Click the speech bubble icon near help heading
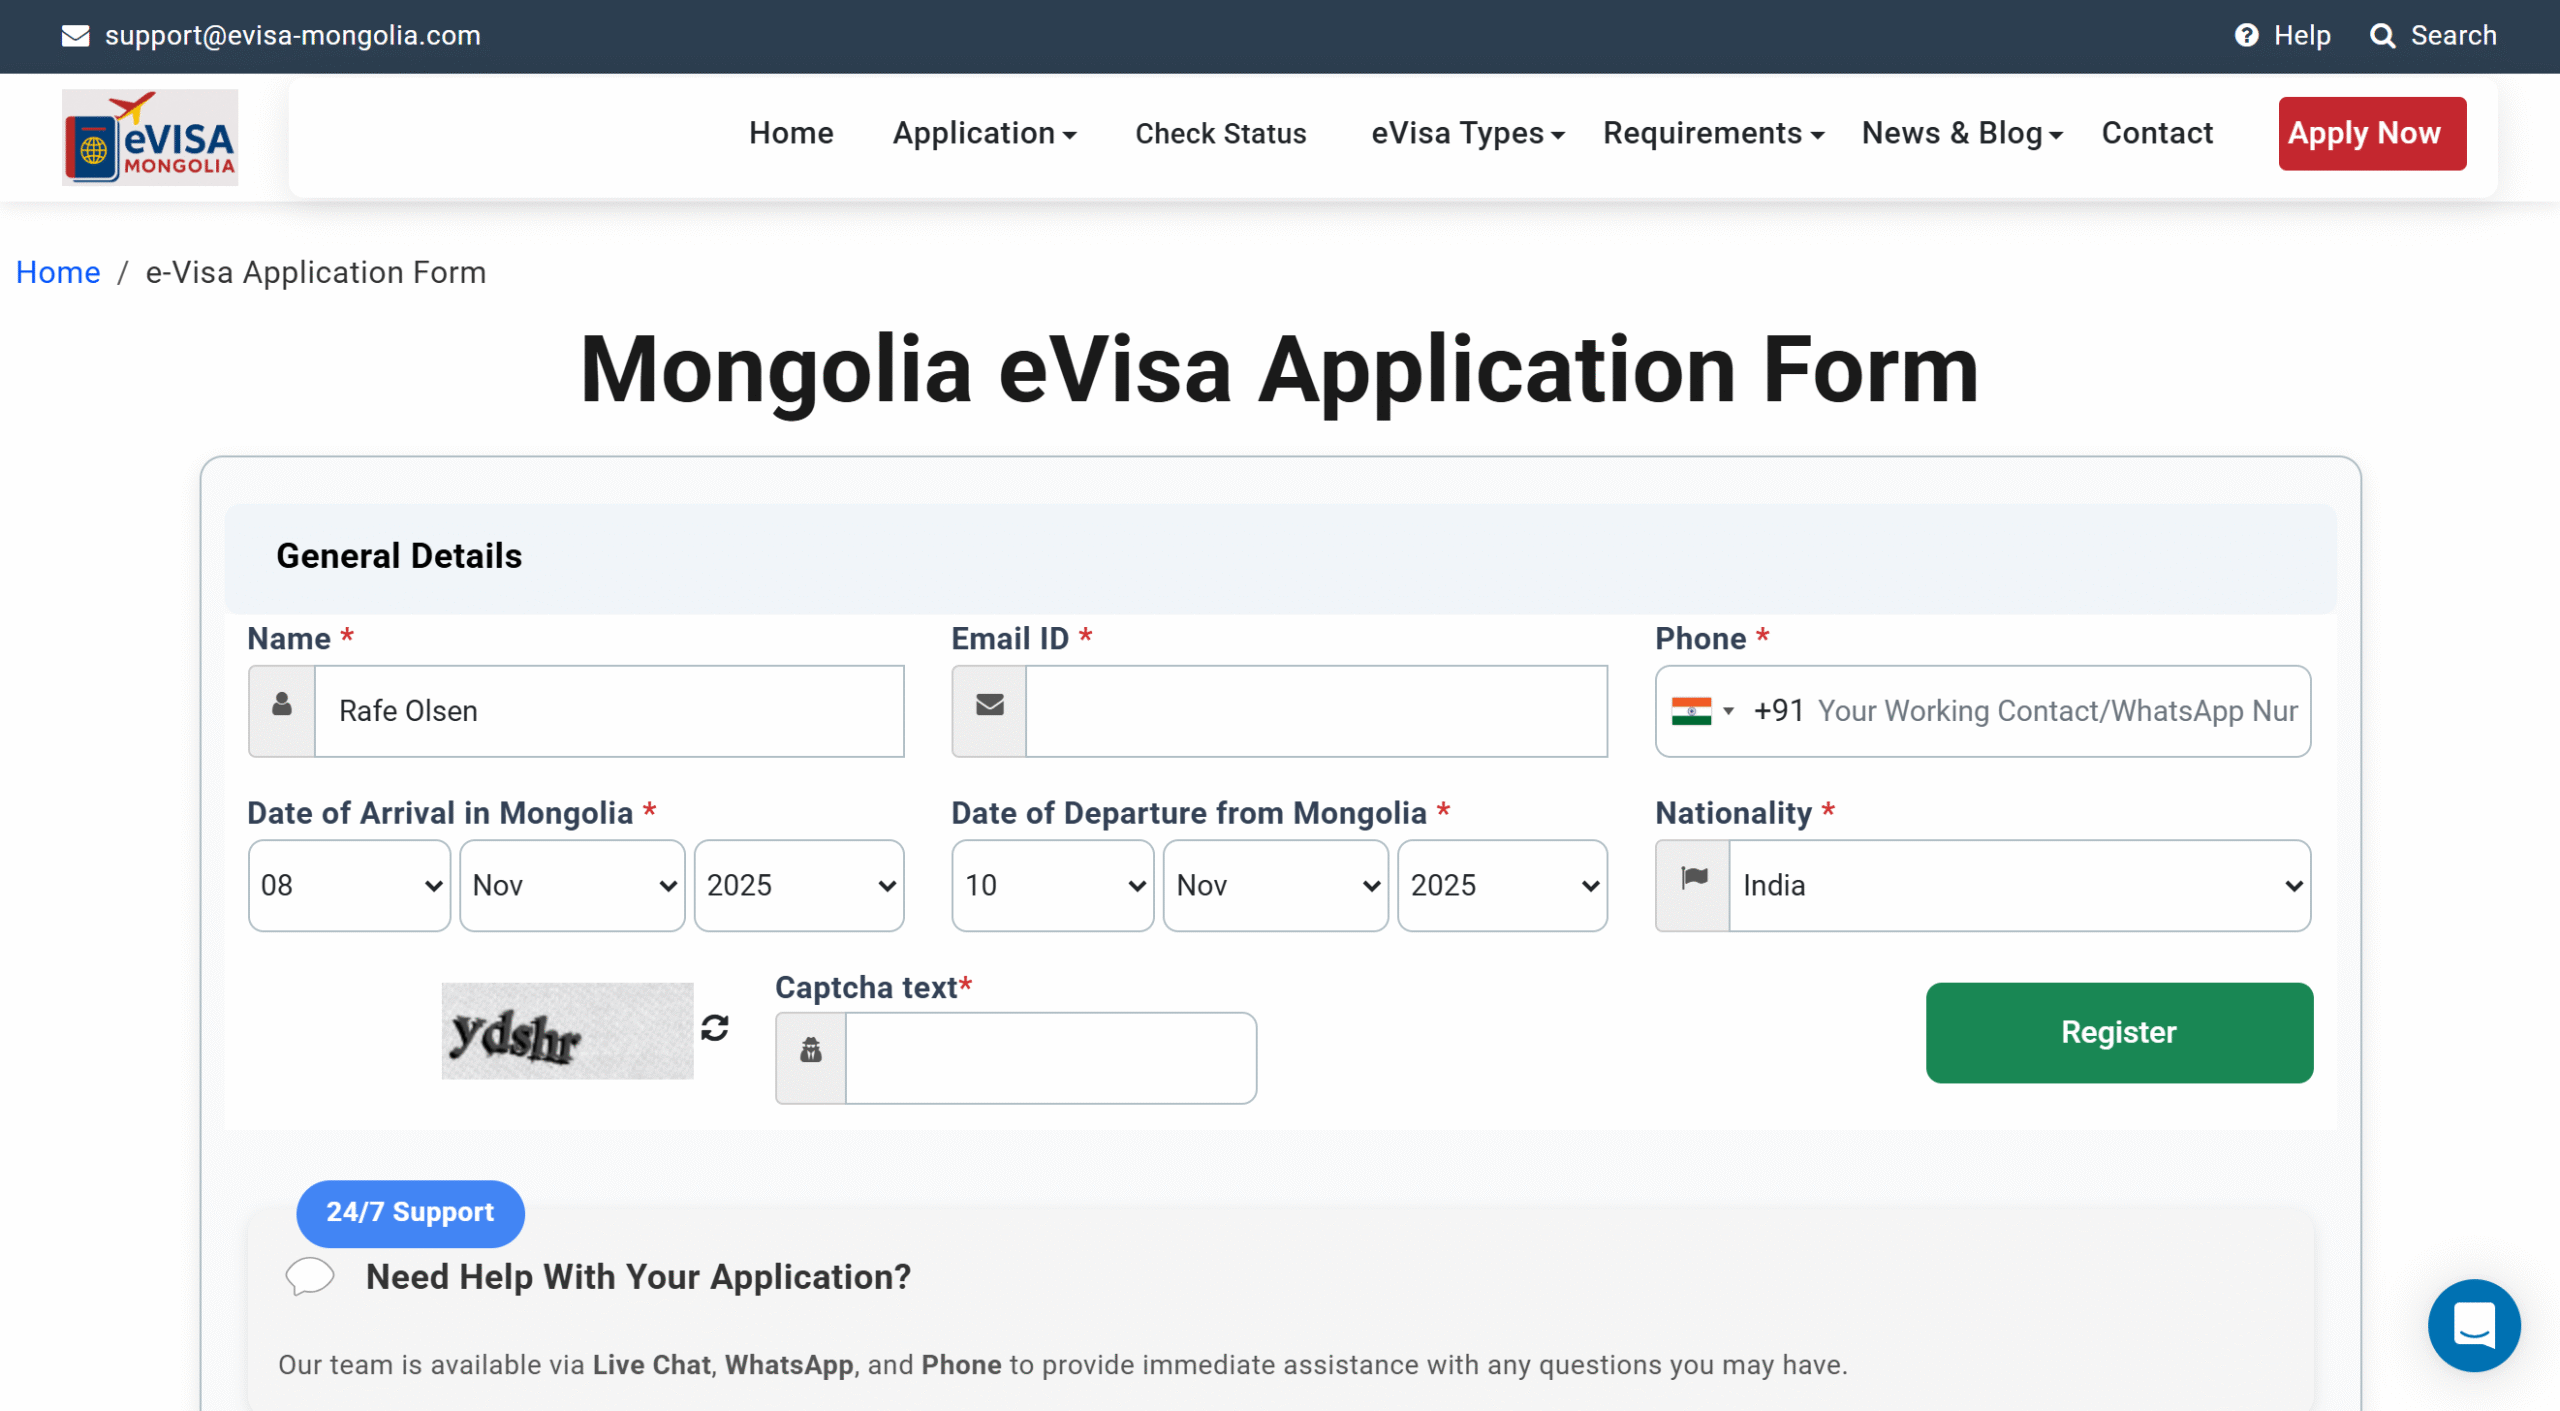 click(310, 1276)
